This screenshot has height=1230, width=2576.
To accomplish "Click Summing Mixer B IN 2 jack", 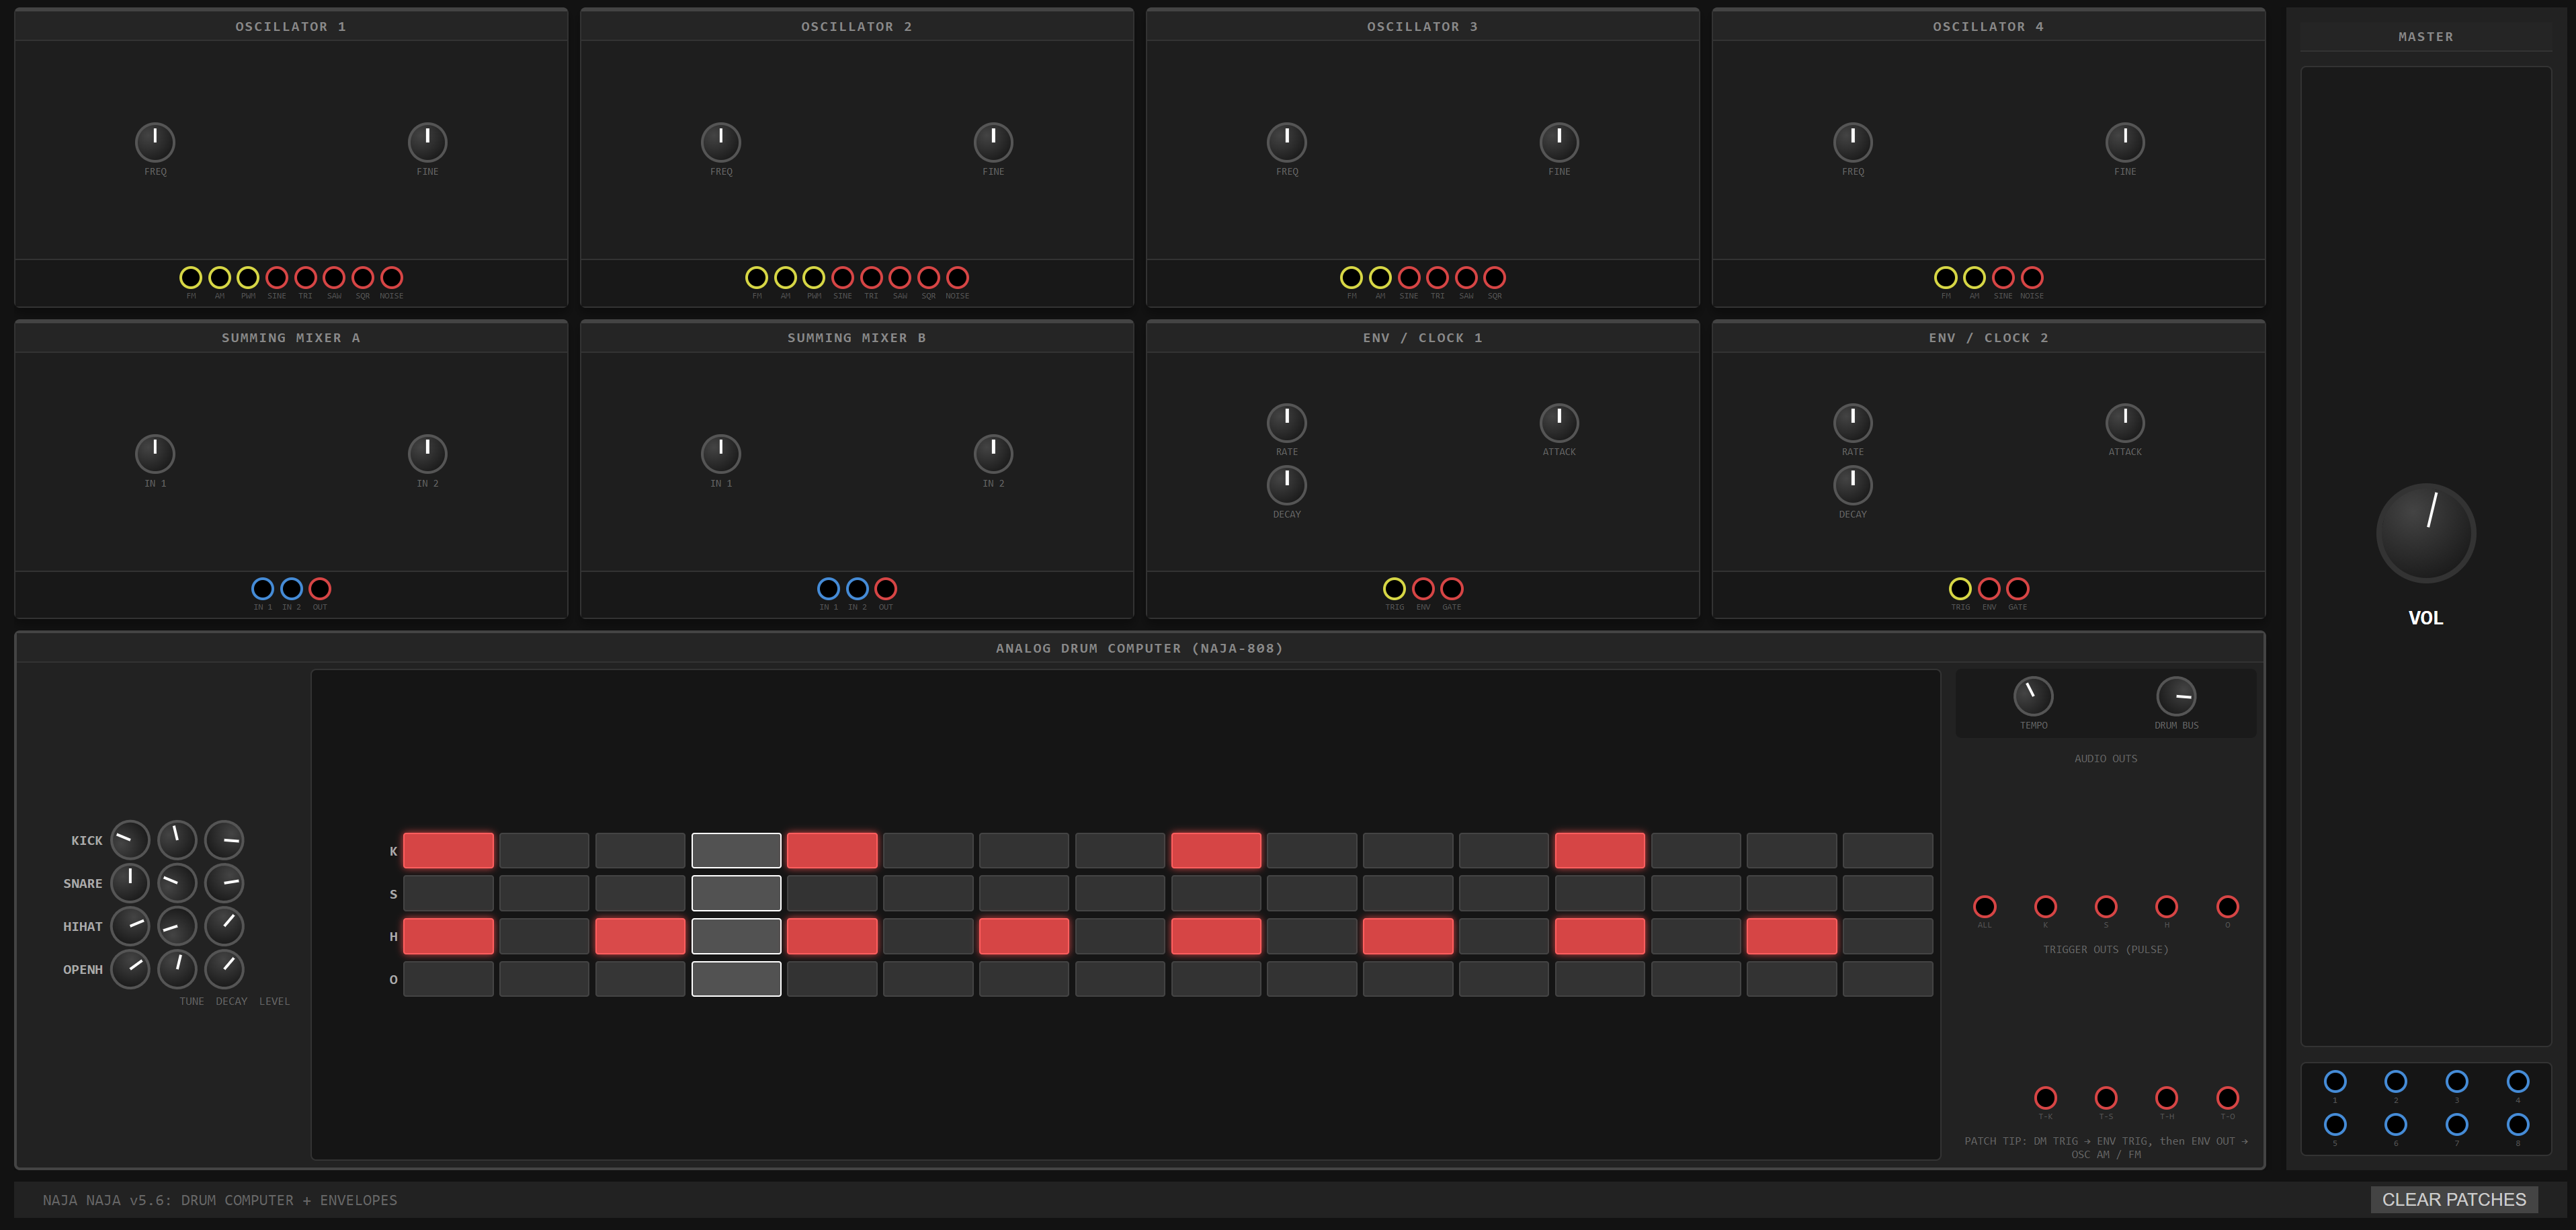I will 857,588.
